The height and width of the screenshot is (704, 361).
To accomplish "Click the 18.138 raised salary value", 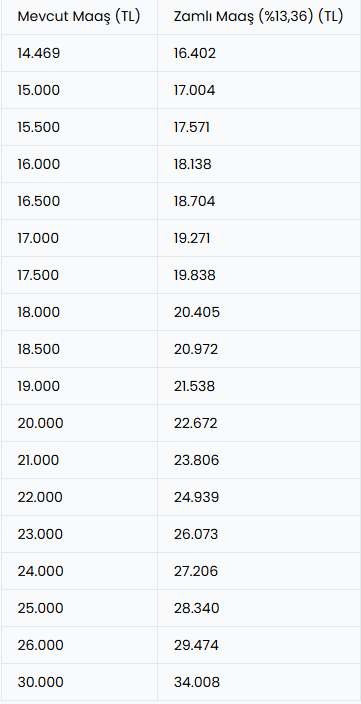I will coord(259,164).
